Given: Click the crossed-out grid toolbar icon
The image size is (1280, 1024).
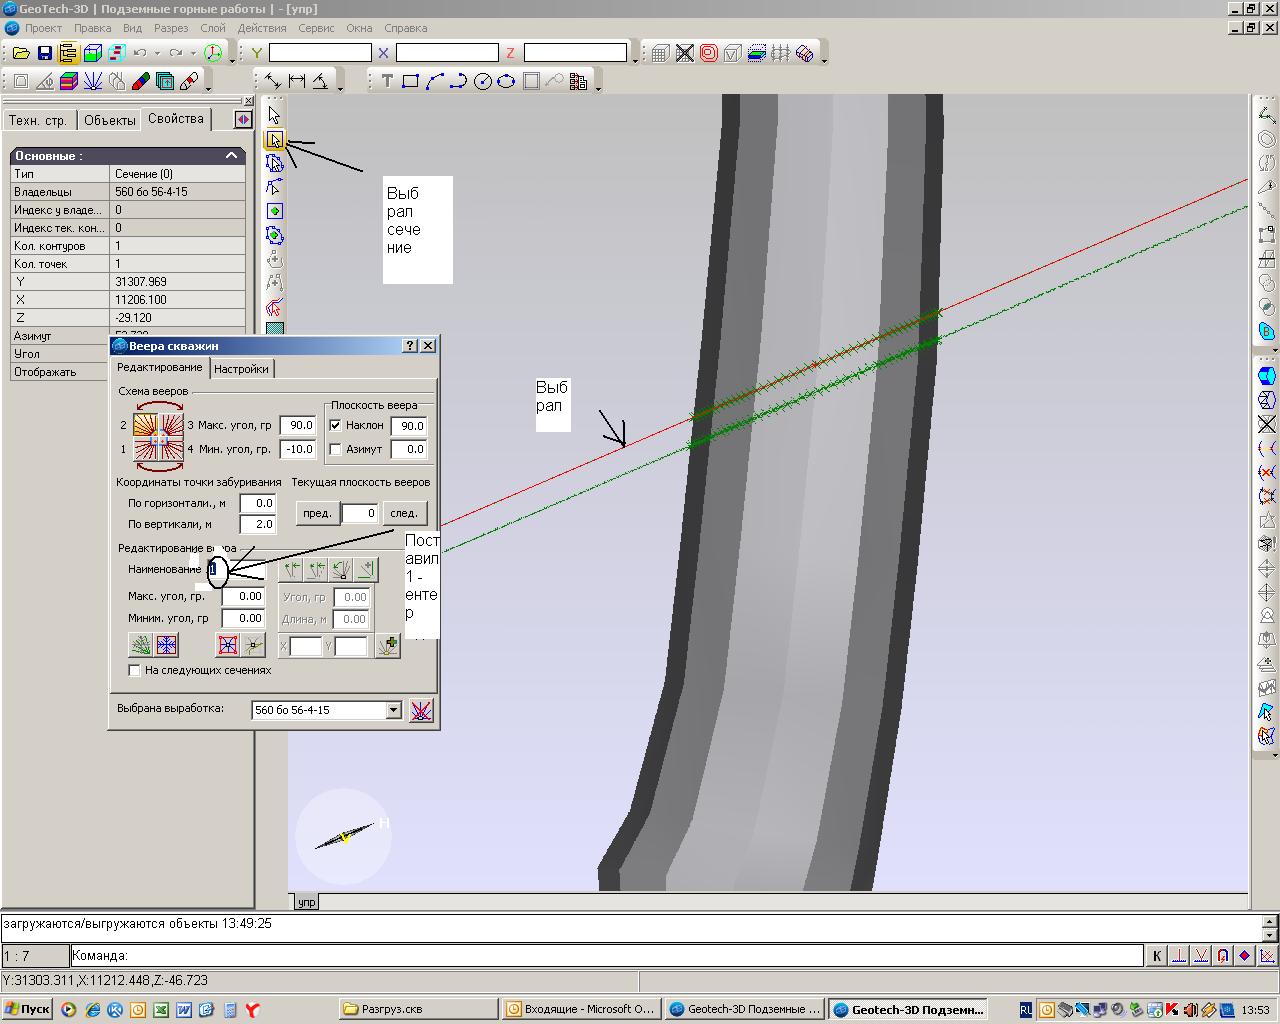Looking at the screenshot, I should 685,53.
